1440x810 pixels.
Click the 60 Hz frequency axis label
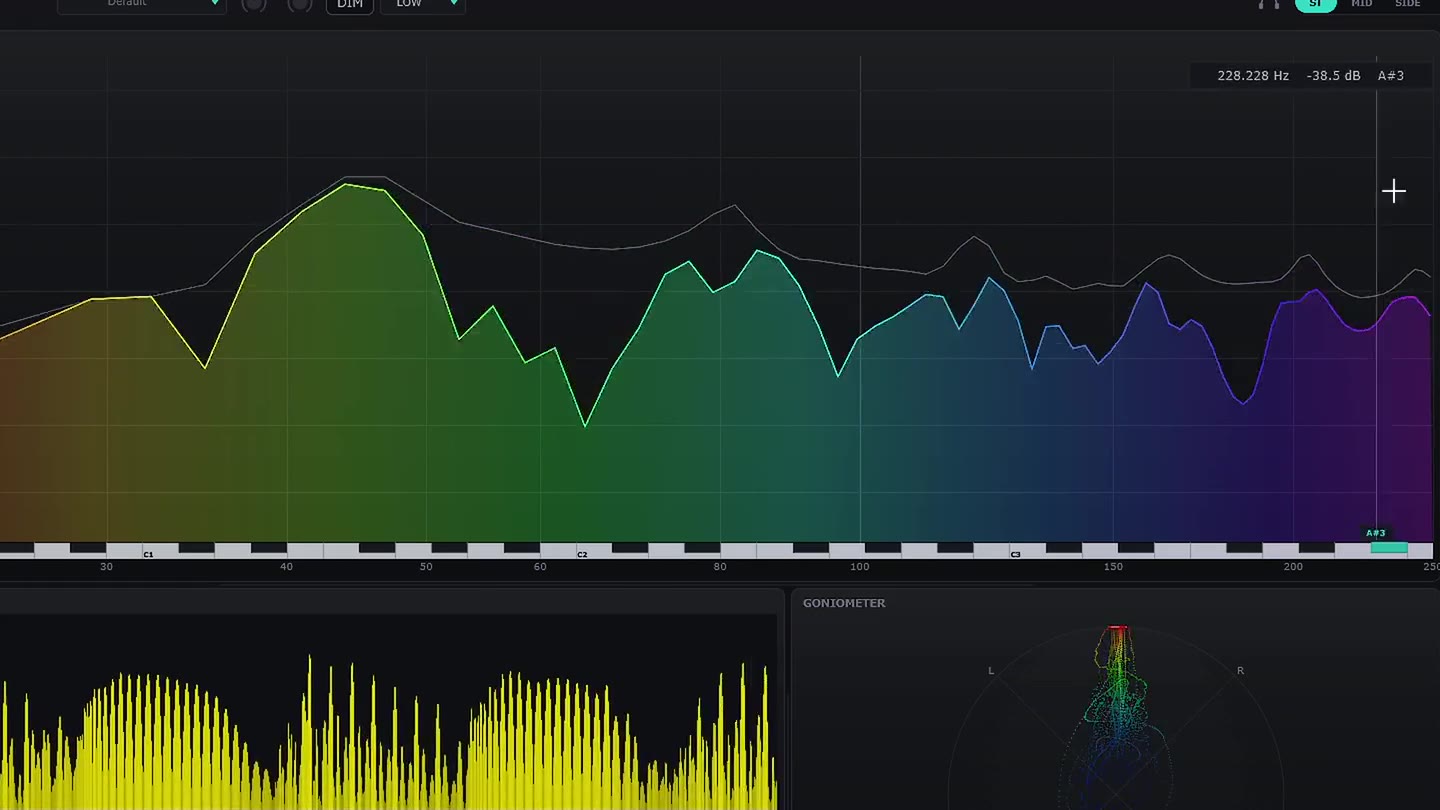point(540,567)
